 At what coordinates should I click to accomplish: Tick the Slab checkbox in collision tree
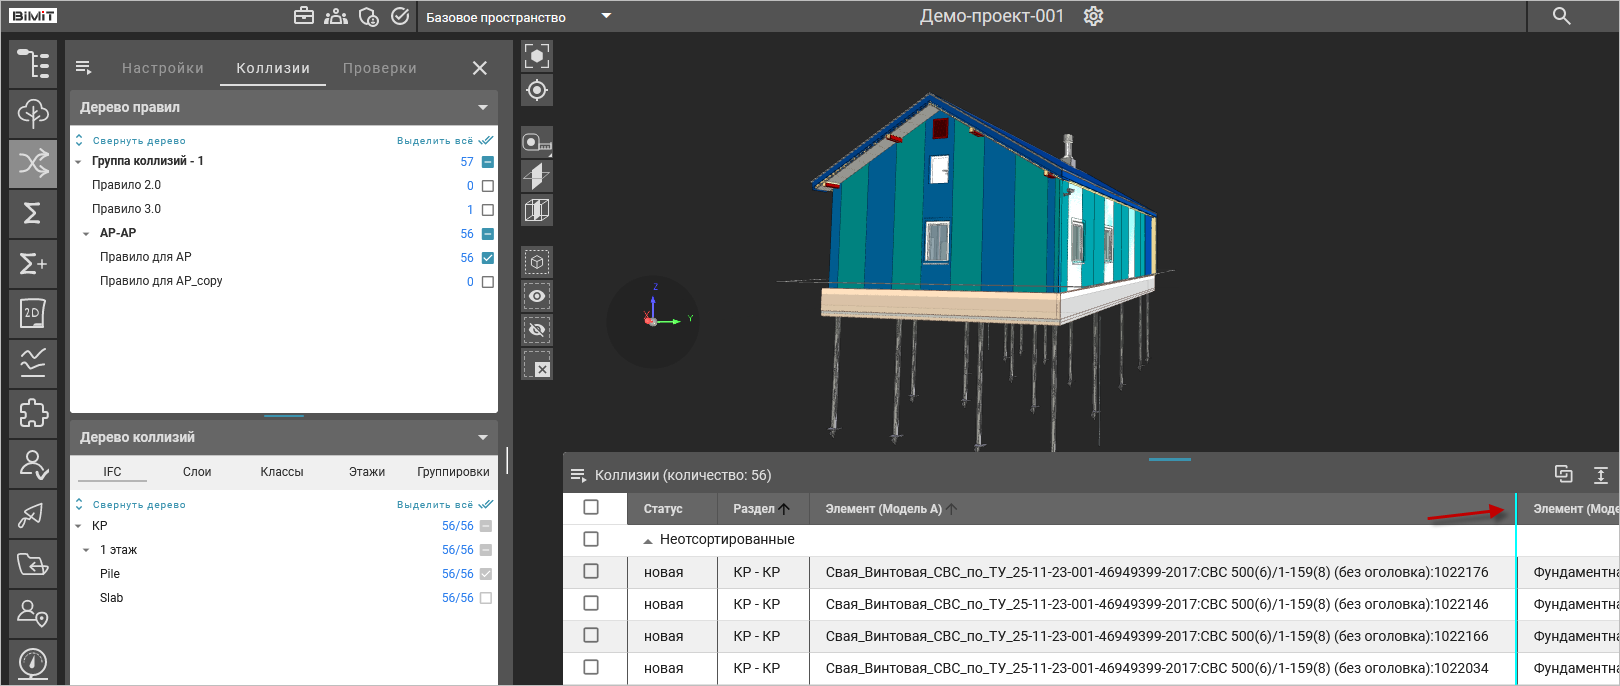point(486,598)
